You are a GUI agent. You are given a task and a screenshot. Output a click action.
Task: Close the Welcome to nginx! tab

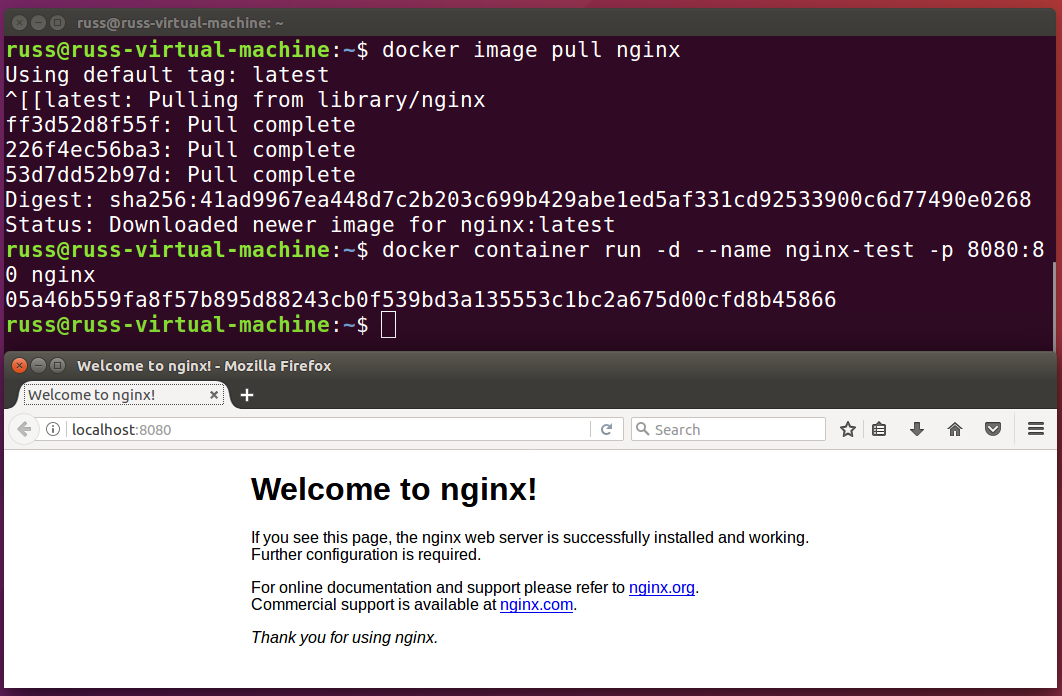point(214,395)
